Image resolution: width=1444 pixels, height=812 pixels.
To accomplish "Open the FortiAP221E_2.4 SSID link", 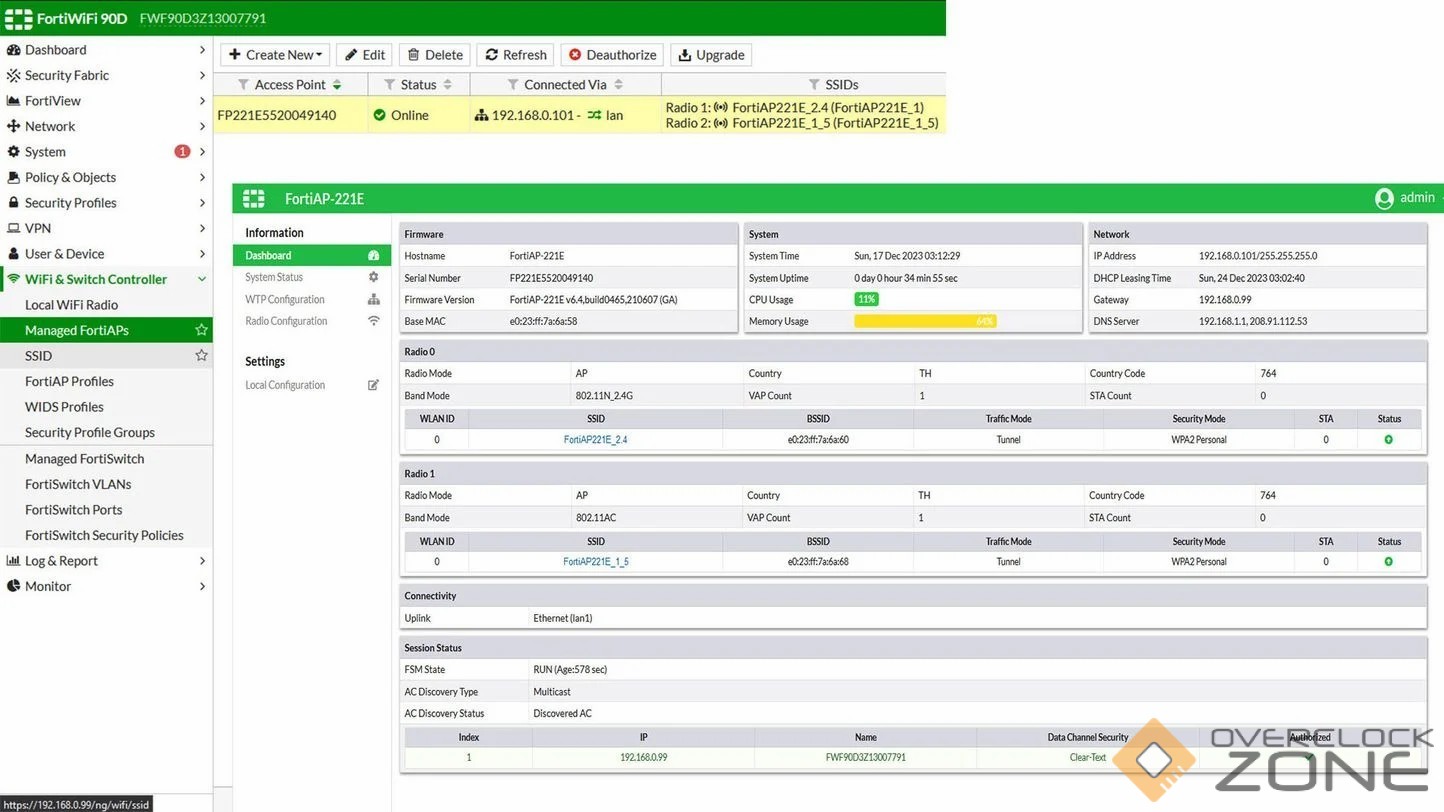I will tap(595, 440).
